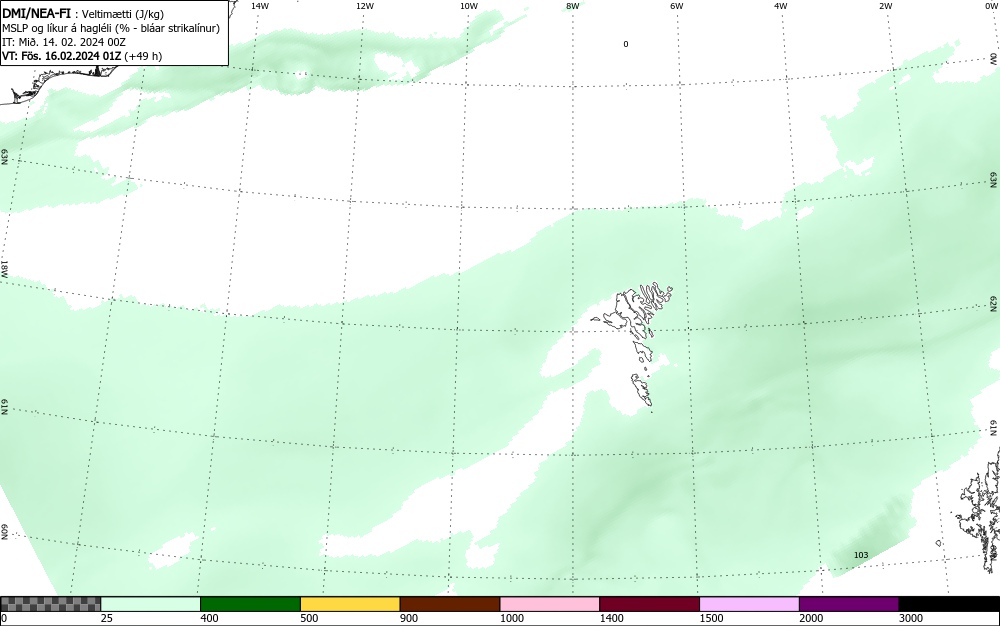Click the legend value 1500

[711, 618]
